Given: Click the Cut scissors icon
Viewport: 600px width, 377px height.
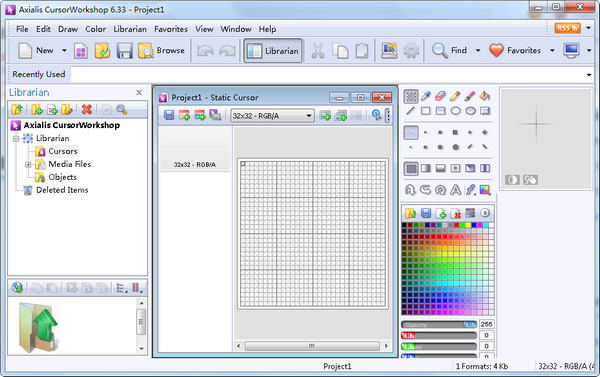Looking at the screenshot, I should pyautogui.click(x=318, y=51).
